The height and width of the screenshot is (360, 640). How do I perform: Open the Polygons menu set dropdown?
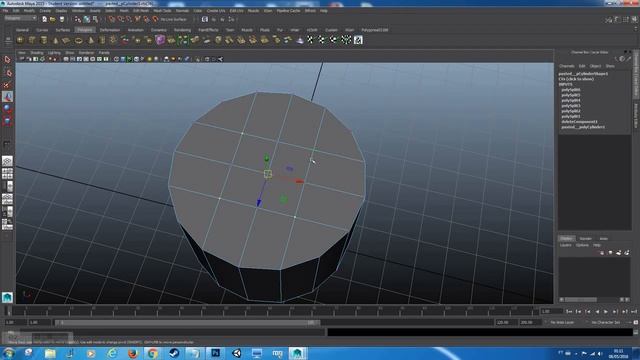[20, 18]
